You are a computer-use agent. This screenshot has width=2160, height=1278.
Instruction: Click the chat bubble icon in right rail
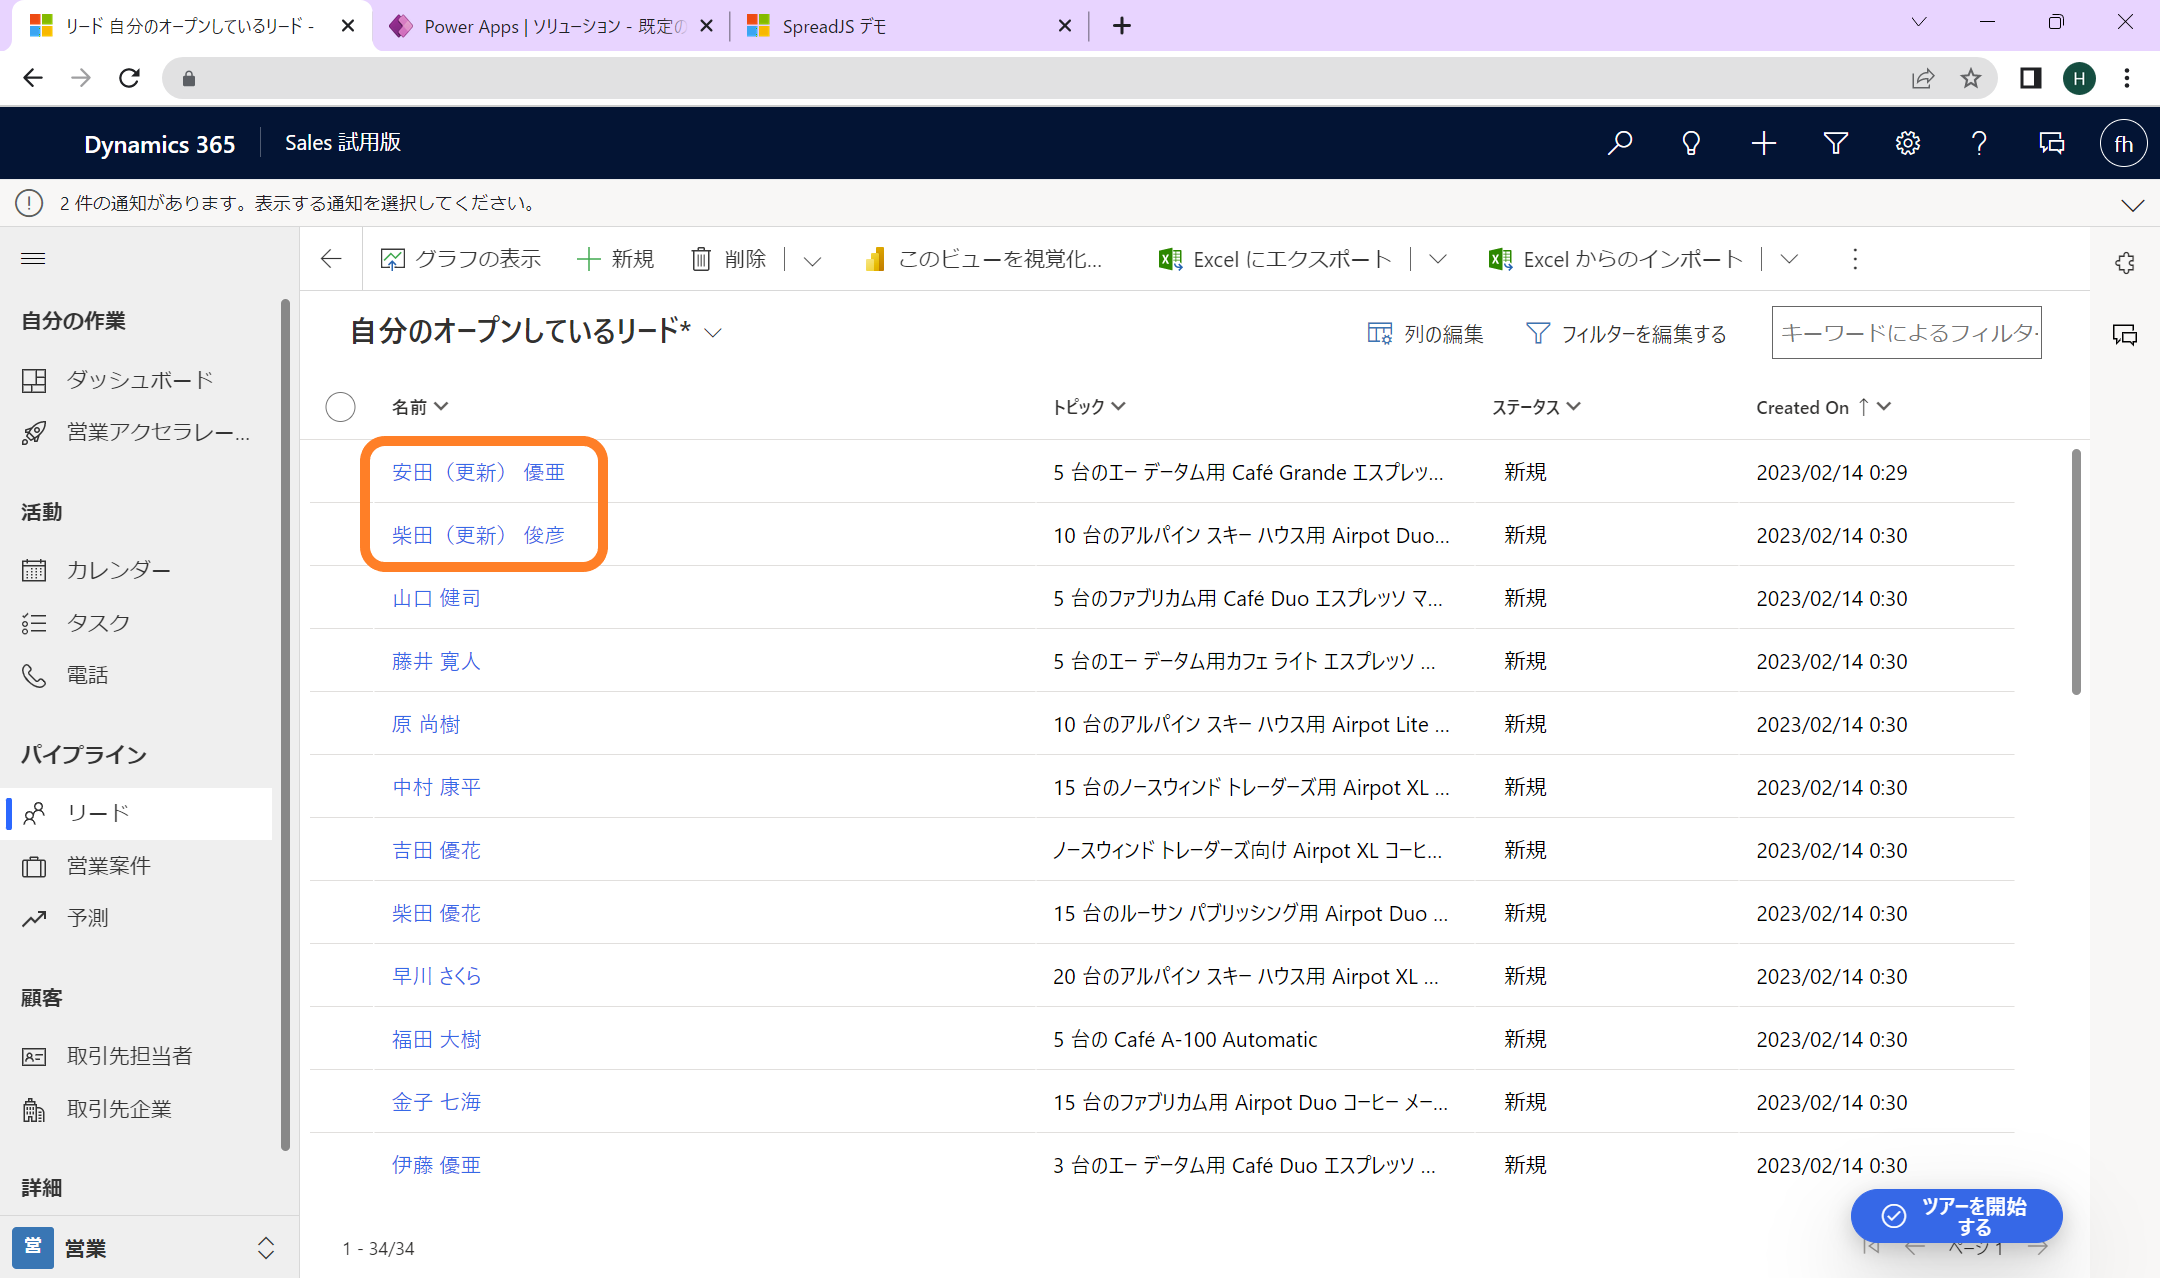(x=2125, y=334)
